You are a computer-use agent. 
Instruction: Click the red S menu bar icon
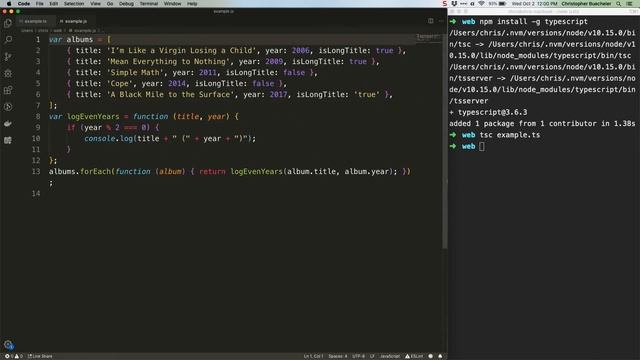point(444,4)
